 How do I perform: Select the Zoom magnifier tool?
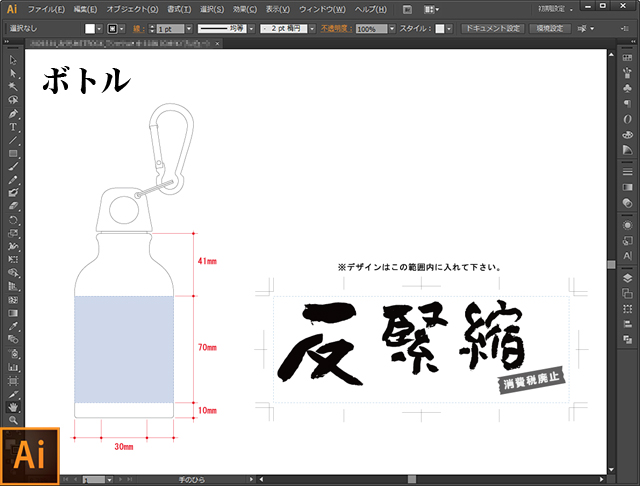click(14, 420)
